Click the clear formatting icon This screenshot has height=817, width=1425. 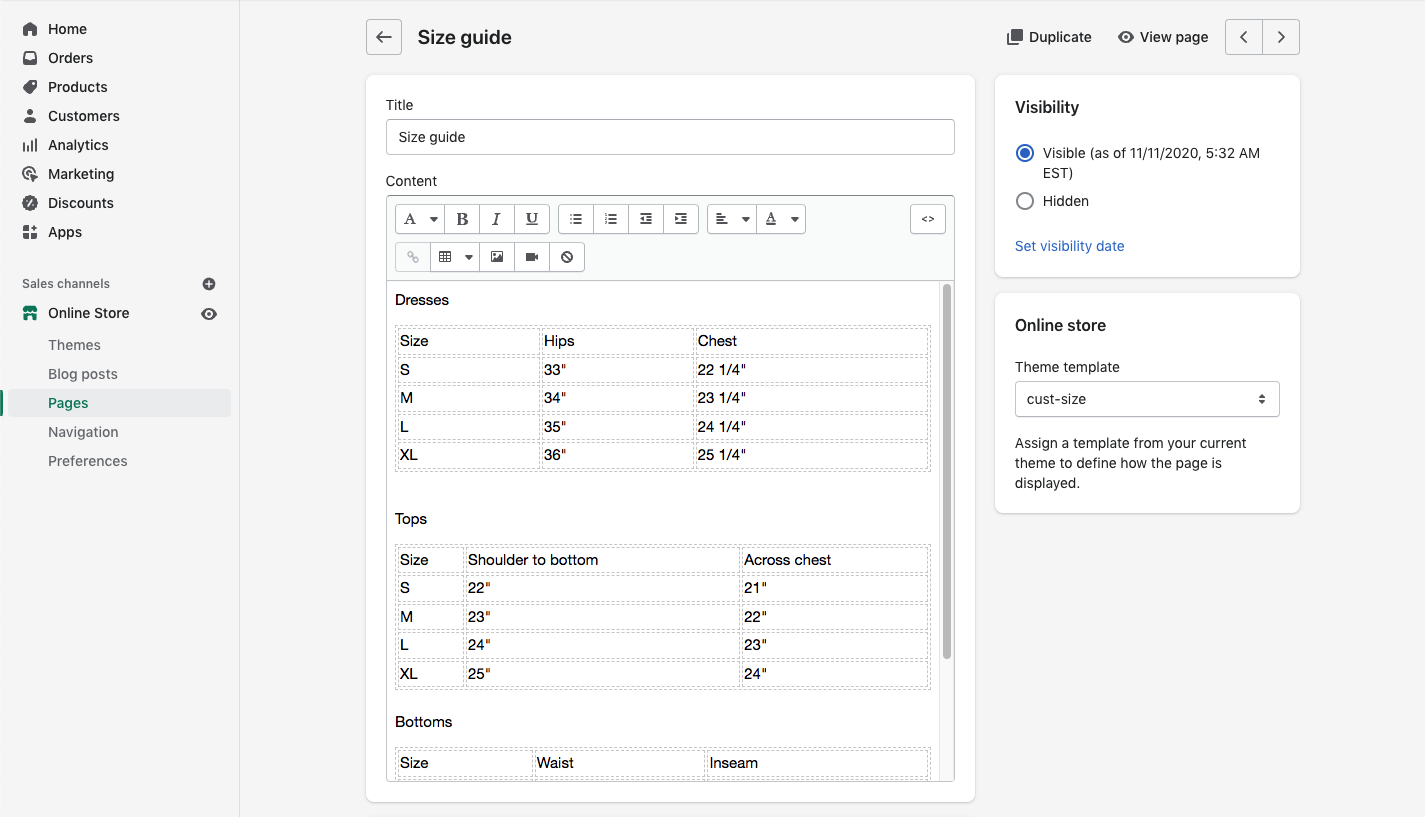(x=567, y=257)
